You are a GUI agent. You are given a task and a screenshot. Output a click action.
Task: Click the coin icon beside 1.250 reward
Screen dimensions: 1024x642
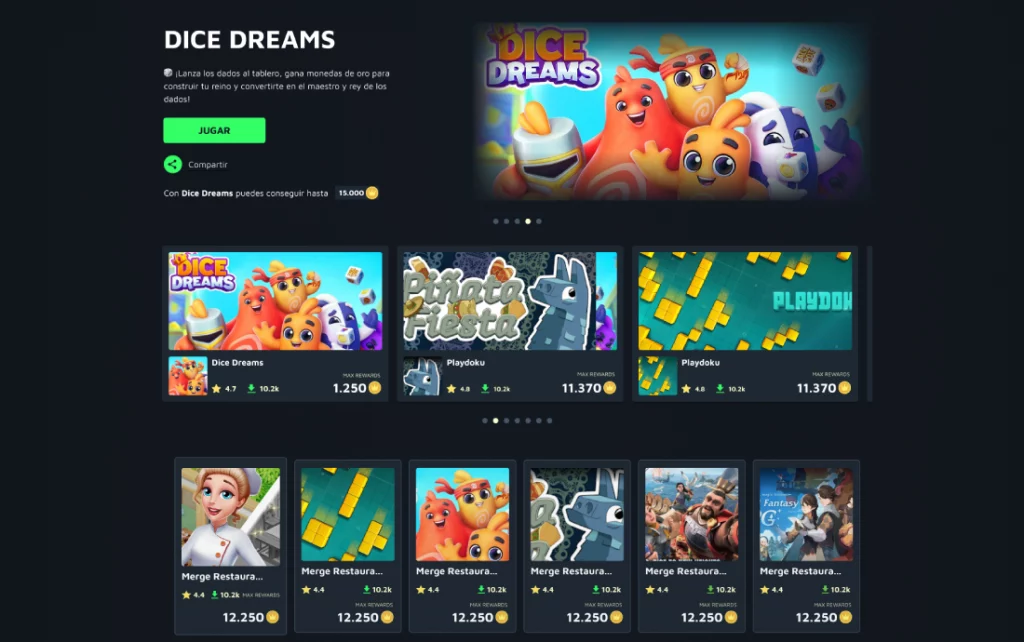click(375, 388)
